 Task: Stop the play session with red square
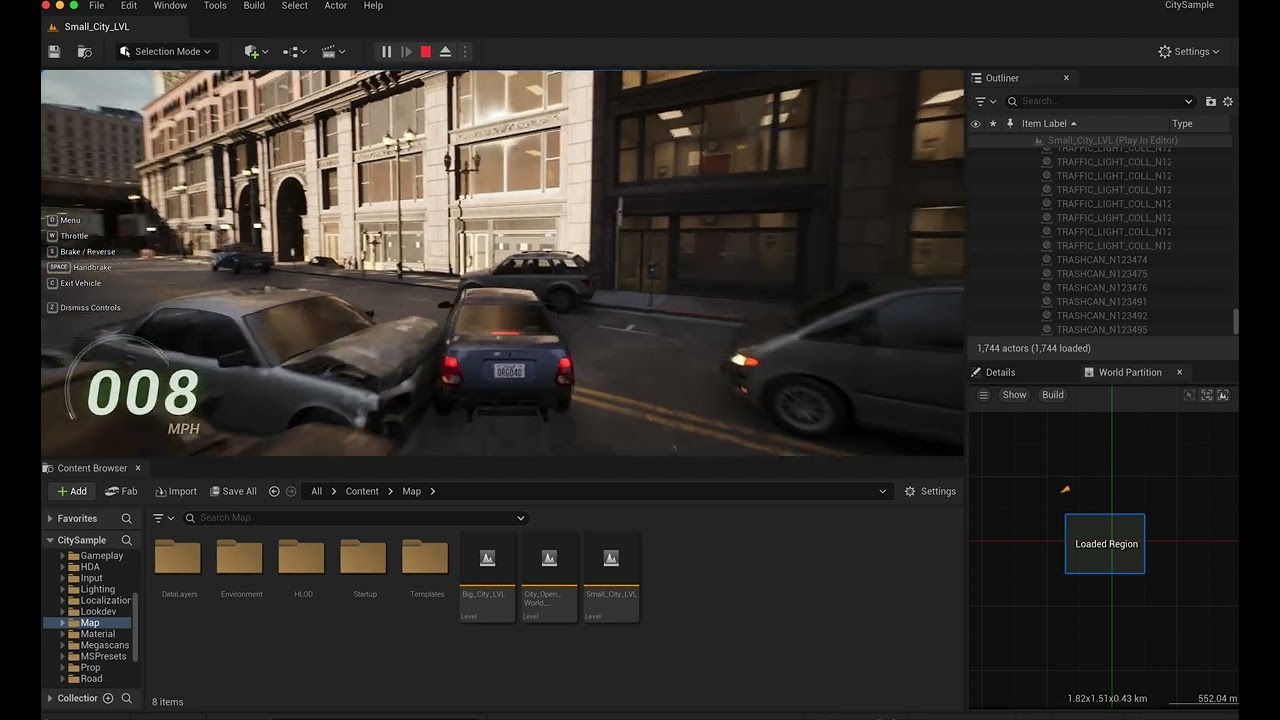(x=425, y=52)
